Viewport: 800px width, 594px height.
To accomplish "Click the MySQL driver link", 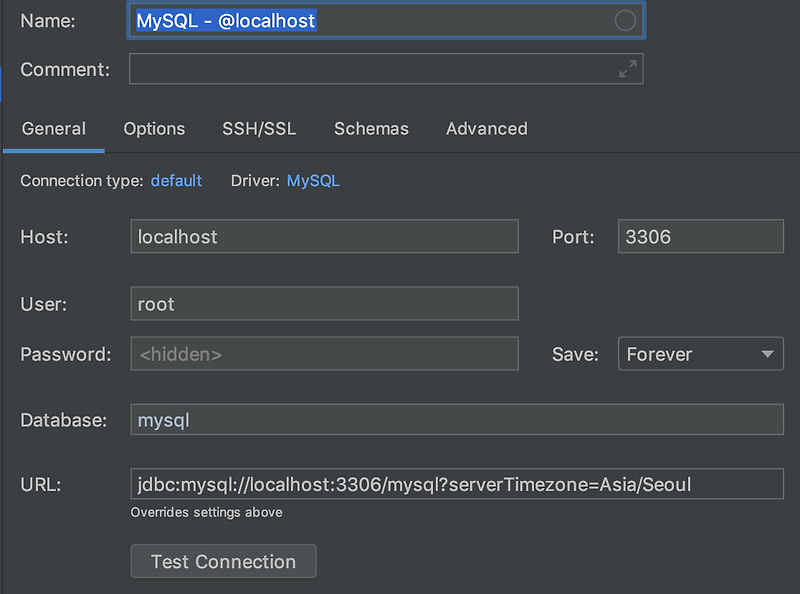I will pos(313,181).
